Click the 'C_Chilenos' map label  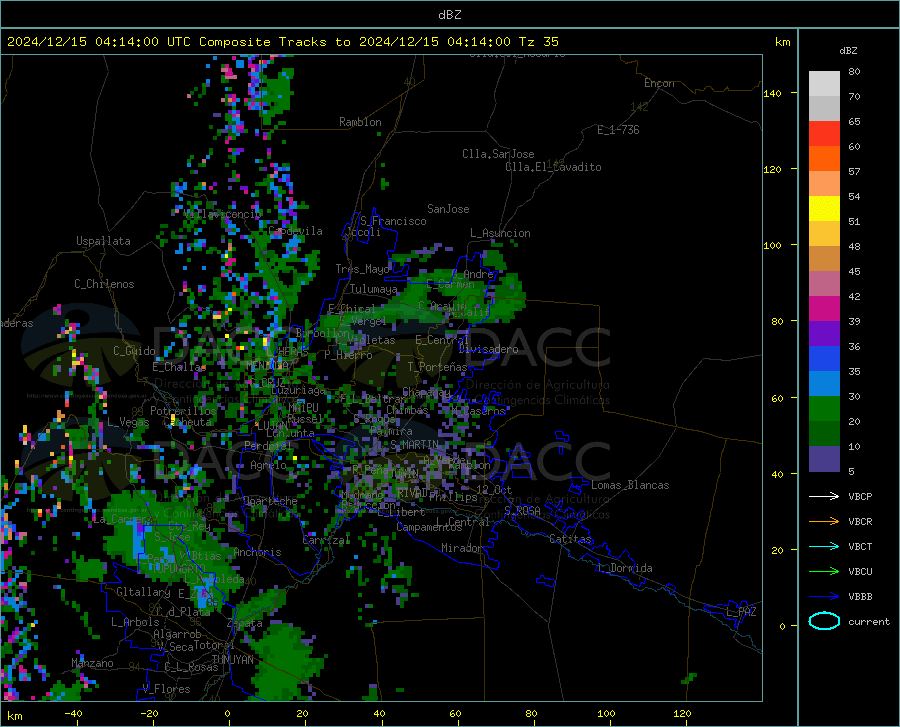pyautogui.click(x=104, y=284)
